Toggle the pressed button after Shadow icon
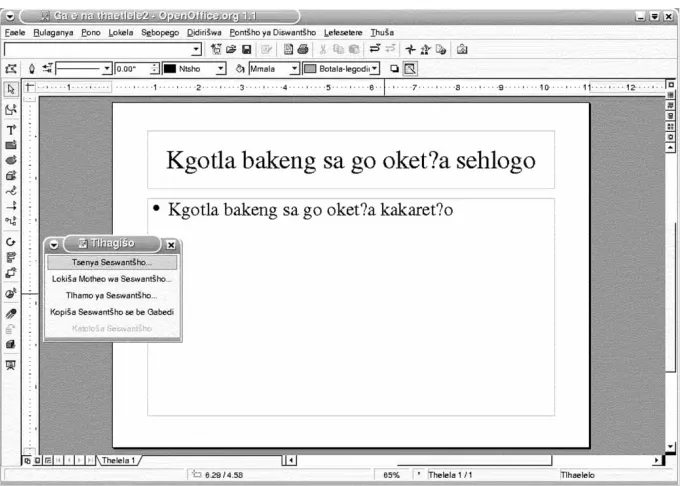 (410, 69)
